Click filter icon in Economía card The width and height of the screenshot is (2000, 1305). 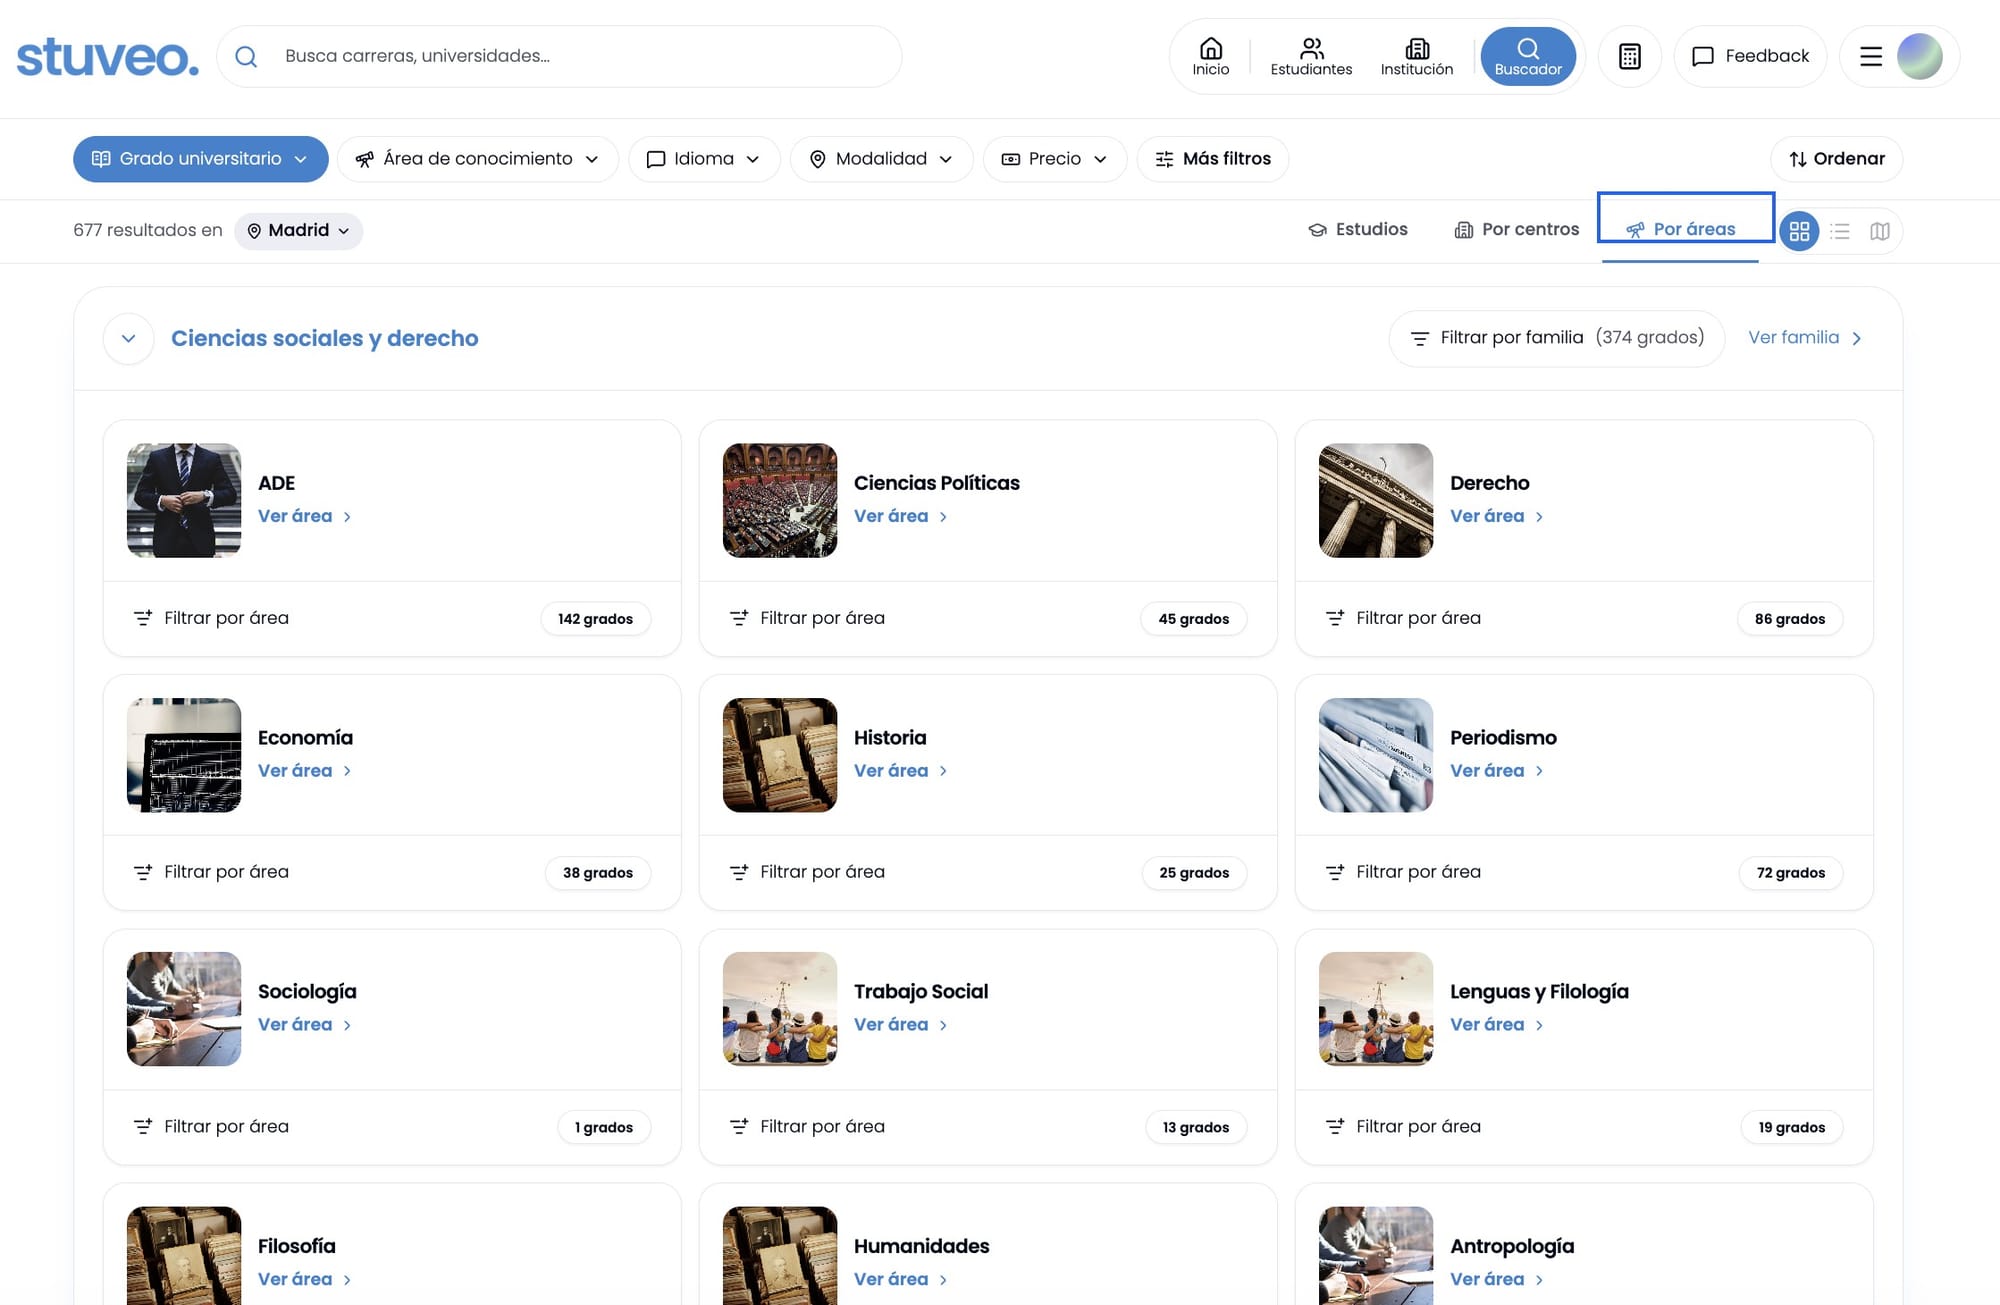pyautogui.click(x=143, y=872)
